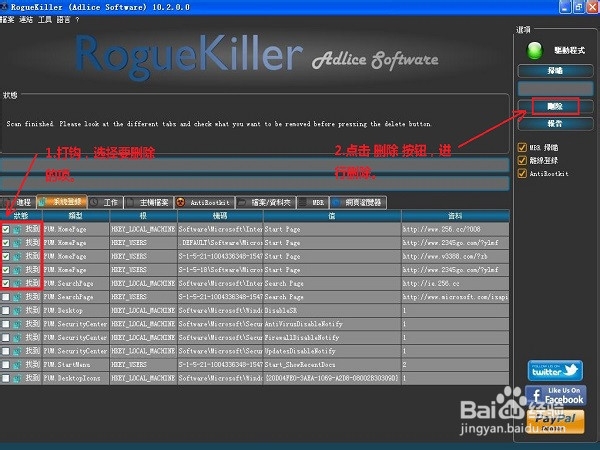Viewport: 600px width, 450px height.
Task: Uncheck the http://www.256.cc/?008 HomePage entry
Action: (x=6, y=230)
